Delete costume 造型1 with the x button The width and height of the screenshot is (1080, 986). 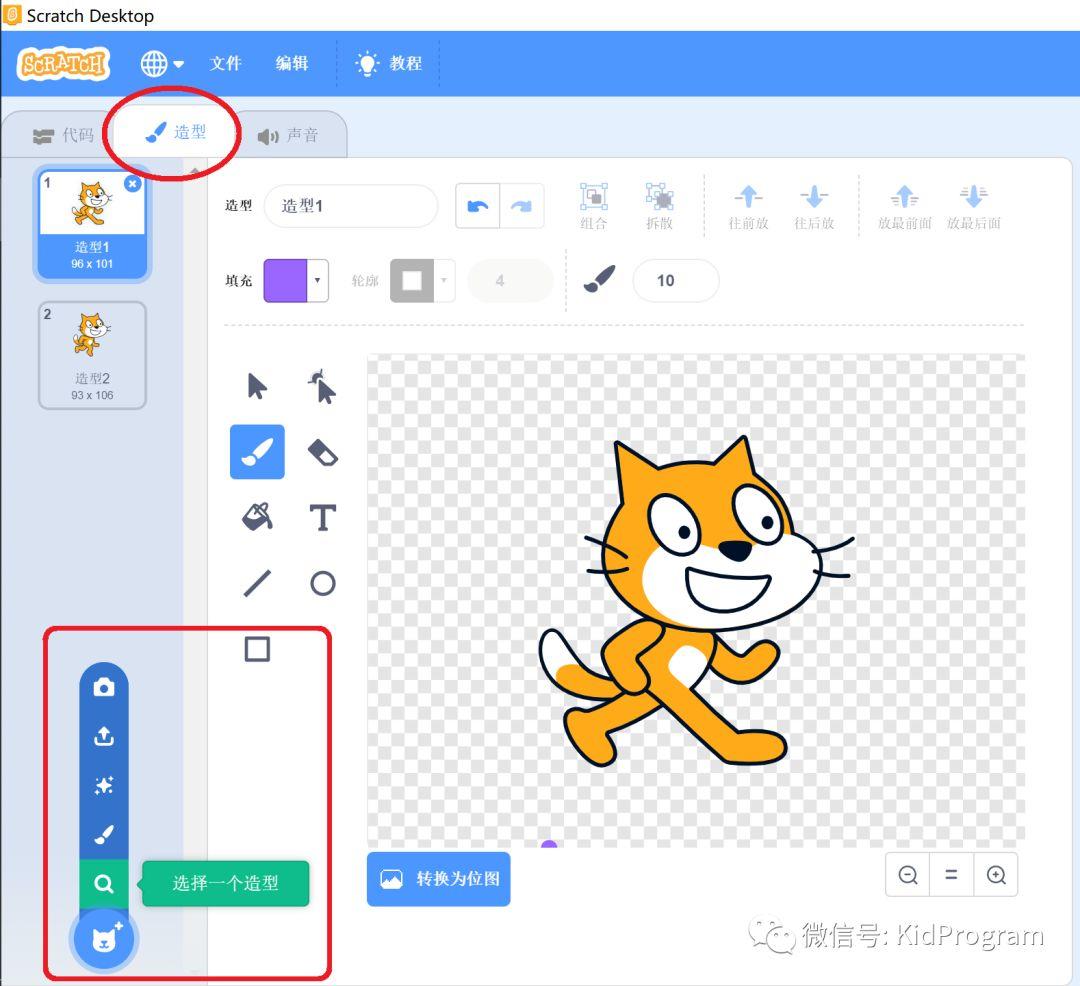[x=132, y=184]
